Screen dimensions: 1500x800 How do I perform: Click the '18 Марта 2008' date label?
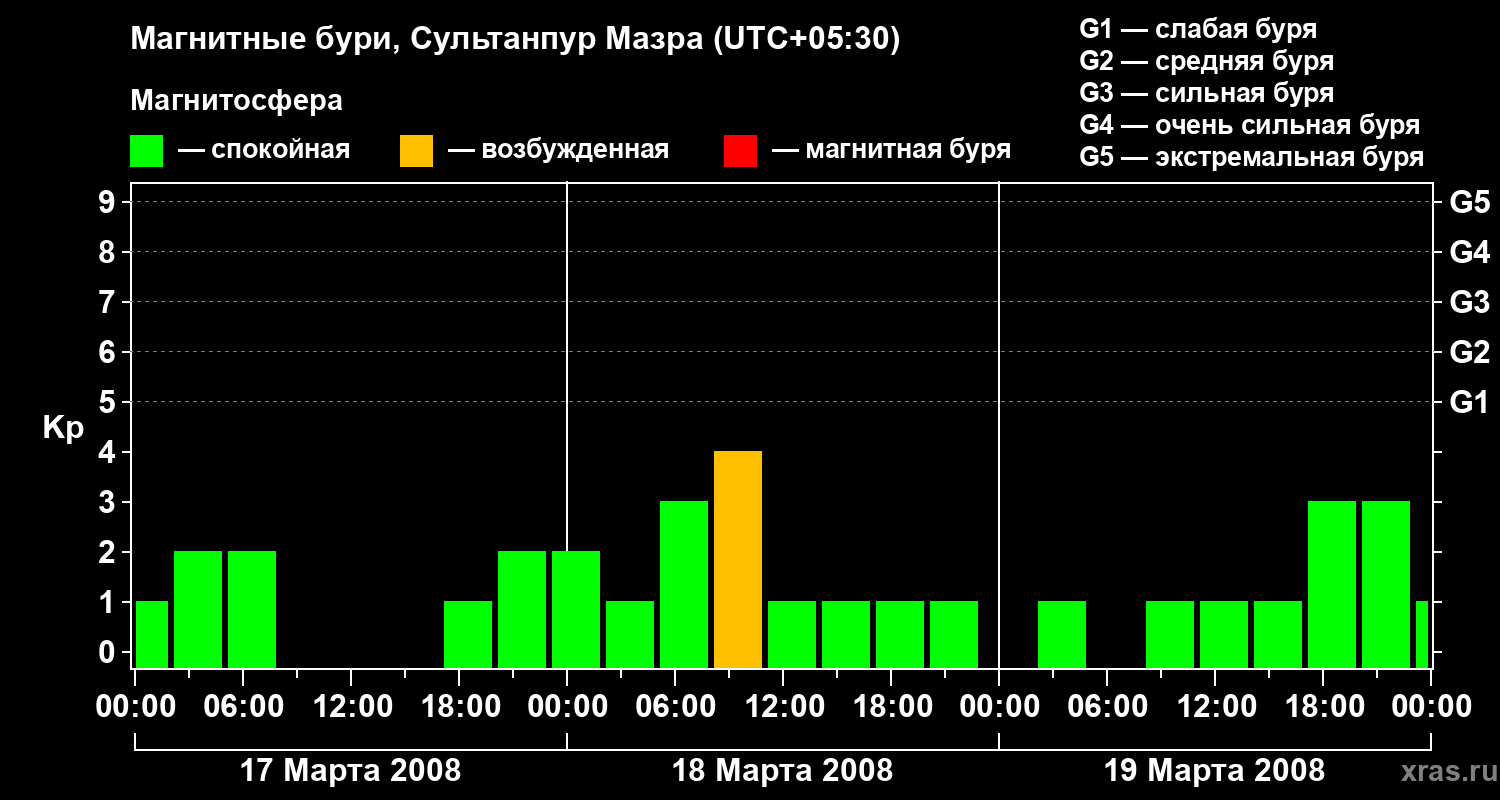[x=783, y=771]
